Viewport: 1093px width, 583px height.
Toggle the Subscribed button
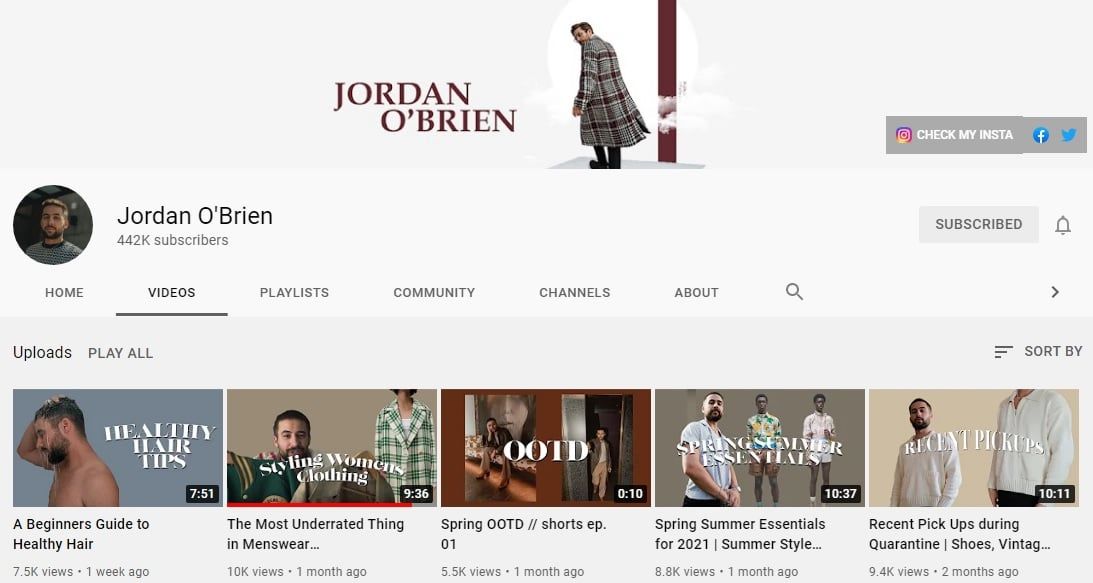pyautogui.click(x=979, y=225)
